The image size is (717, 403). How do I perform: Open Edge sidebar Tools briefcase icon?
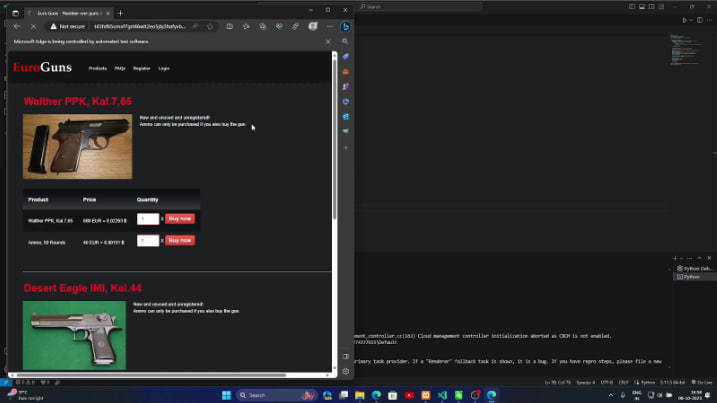click(346, 72)
